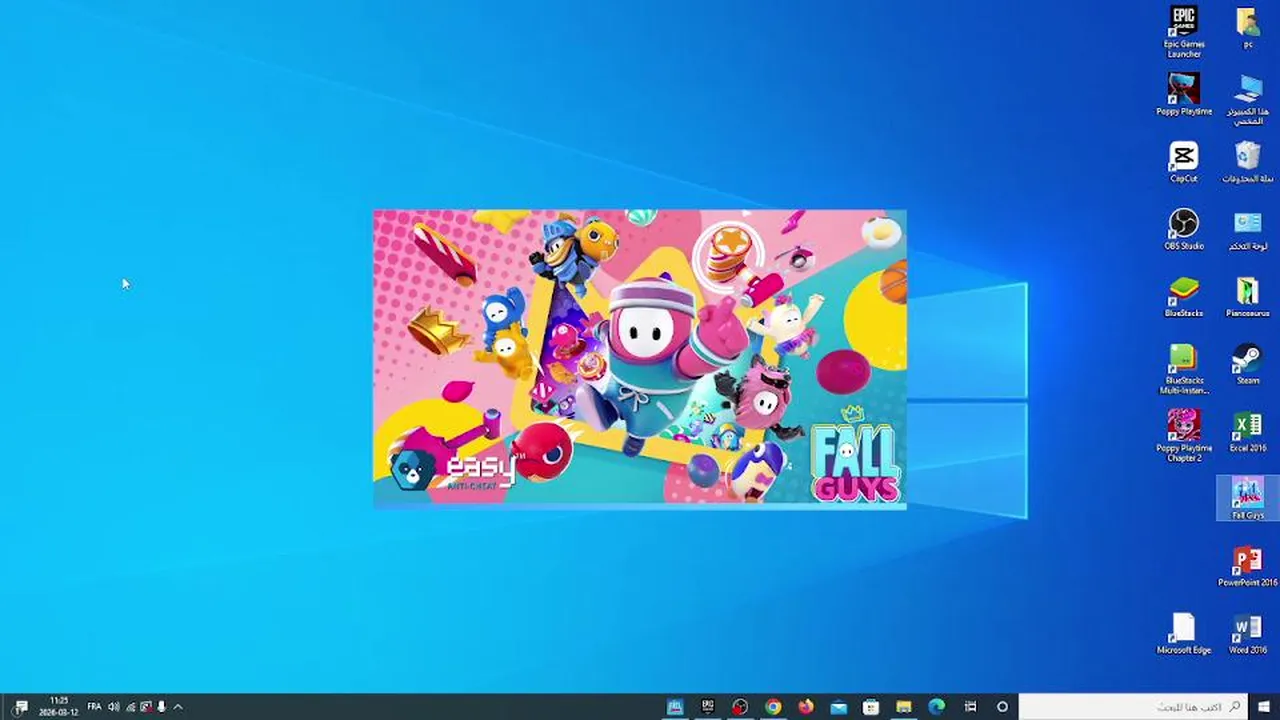Launch Poppy Playtime from the desktop
The height and width of the screenshot is (720, 1280).
click(x=1184, y=95)
